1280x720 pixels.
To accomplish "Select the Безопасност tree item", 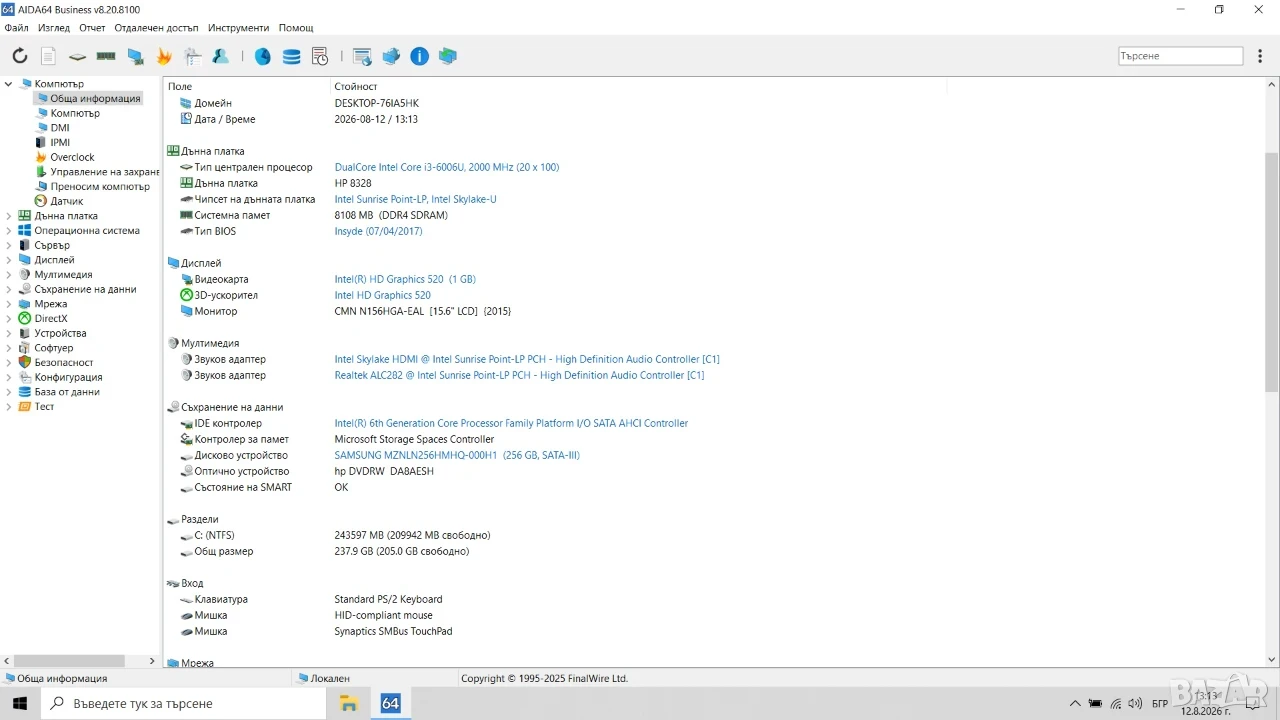I will click(64, 363).
